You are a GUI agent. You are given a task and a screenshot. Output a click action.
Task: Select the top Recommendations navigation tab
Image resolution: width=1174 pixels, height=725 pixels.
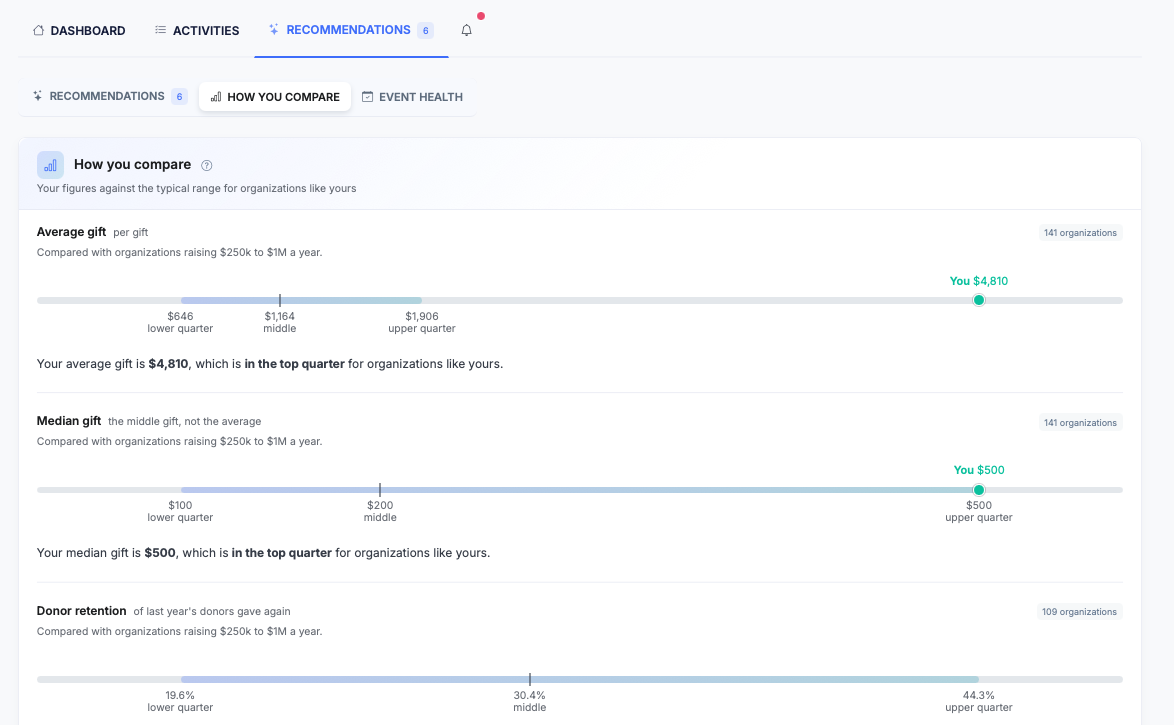tap(351, 30)
